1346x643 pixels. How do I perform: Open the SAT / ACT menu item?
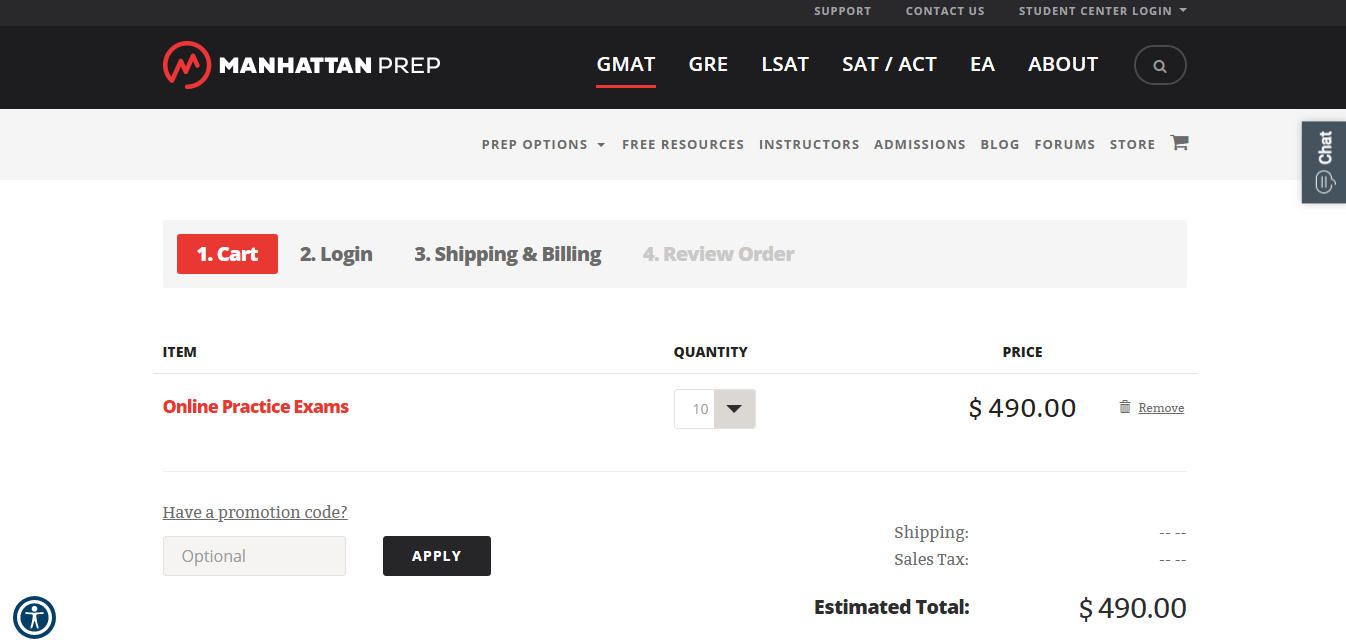(x=889, y=65)
